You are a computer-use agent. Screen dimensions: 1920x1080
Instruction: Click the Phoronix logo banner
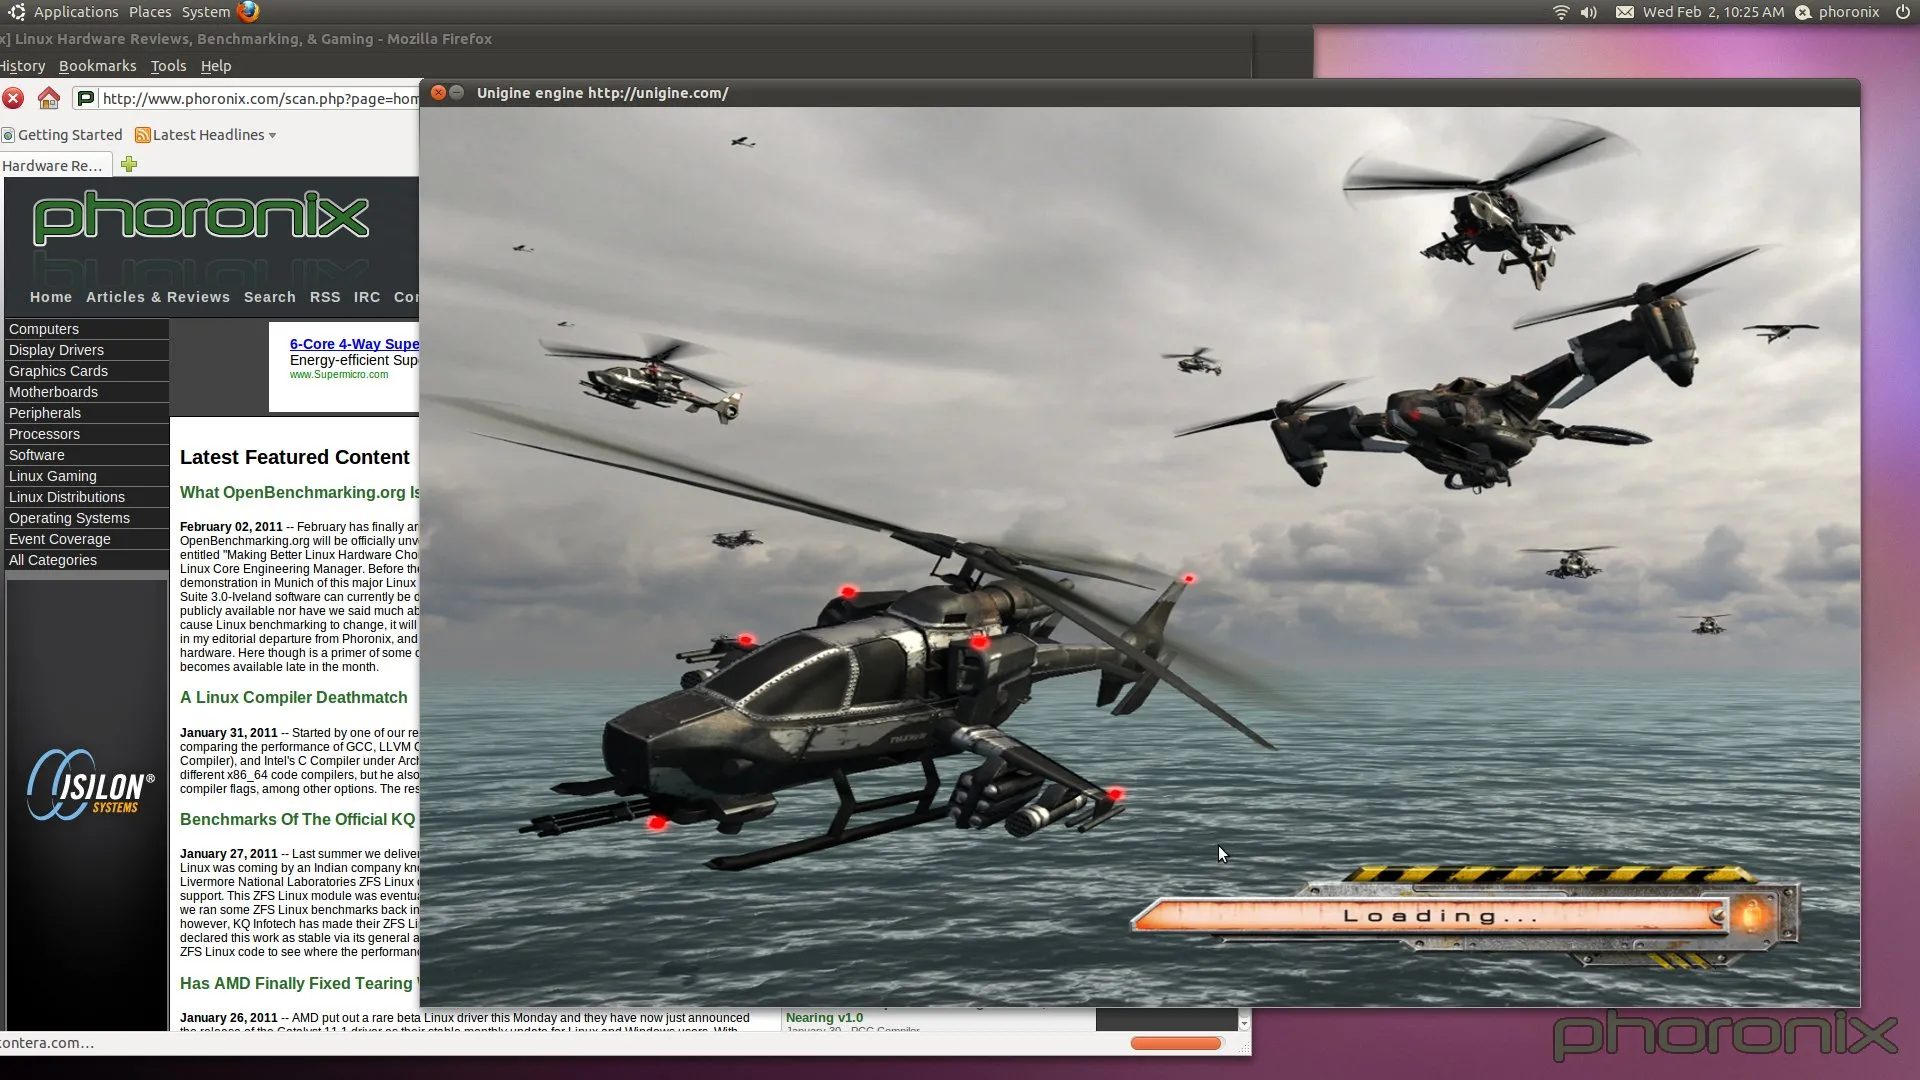click(x=201, y=217)
